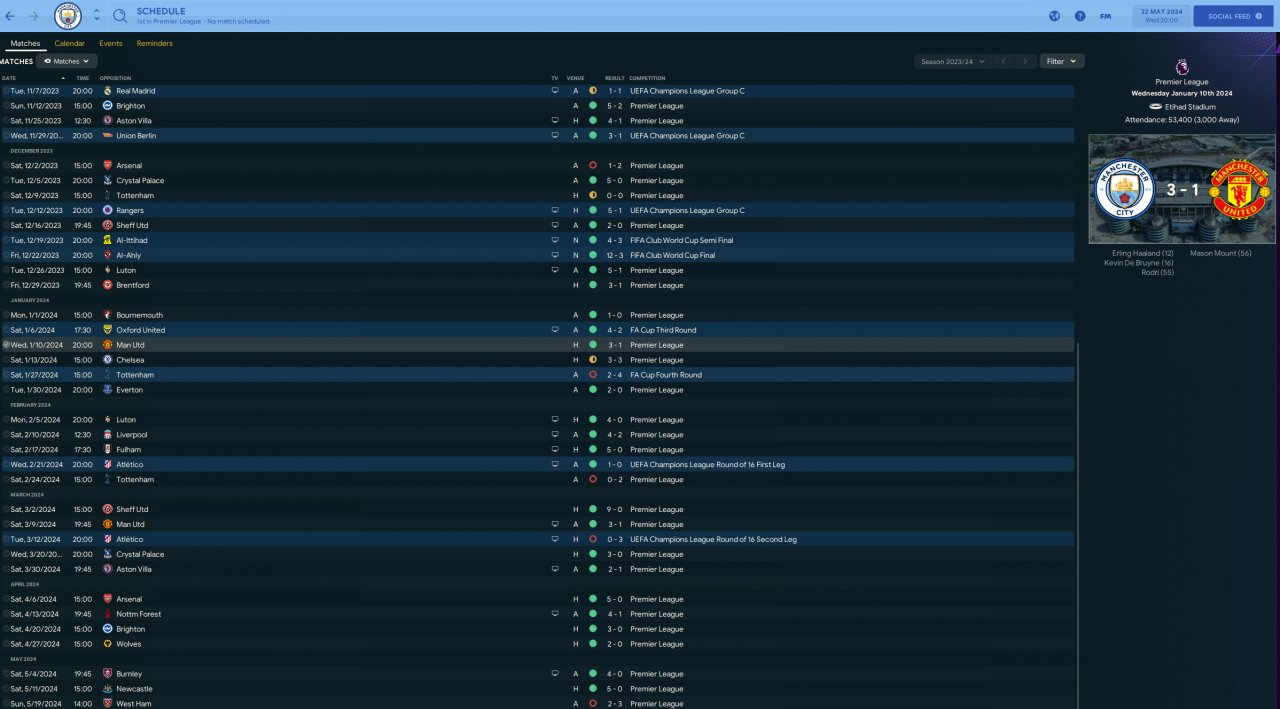Go forward with the right arrow

tap(34, 16)
